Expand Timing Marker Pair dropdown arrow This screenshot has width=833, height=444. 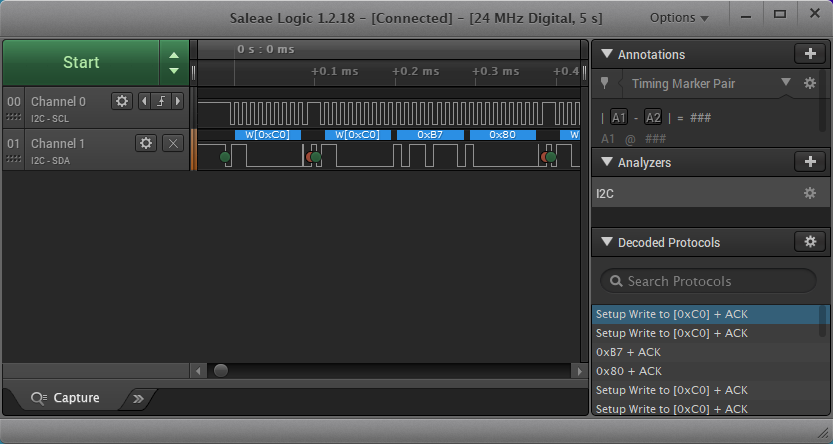[786, 82]
